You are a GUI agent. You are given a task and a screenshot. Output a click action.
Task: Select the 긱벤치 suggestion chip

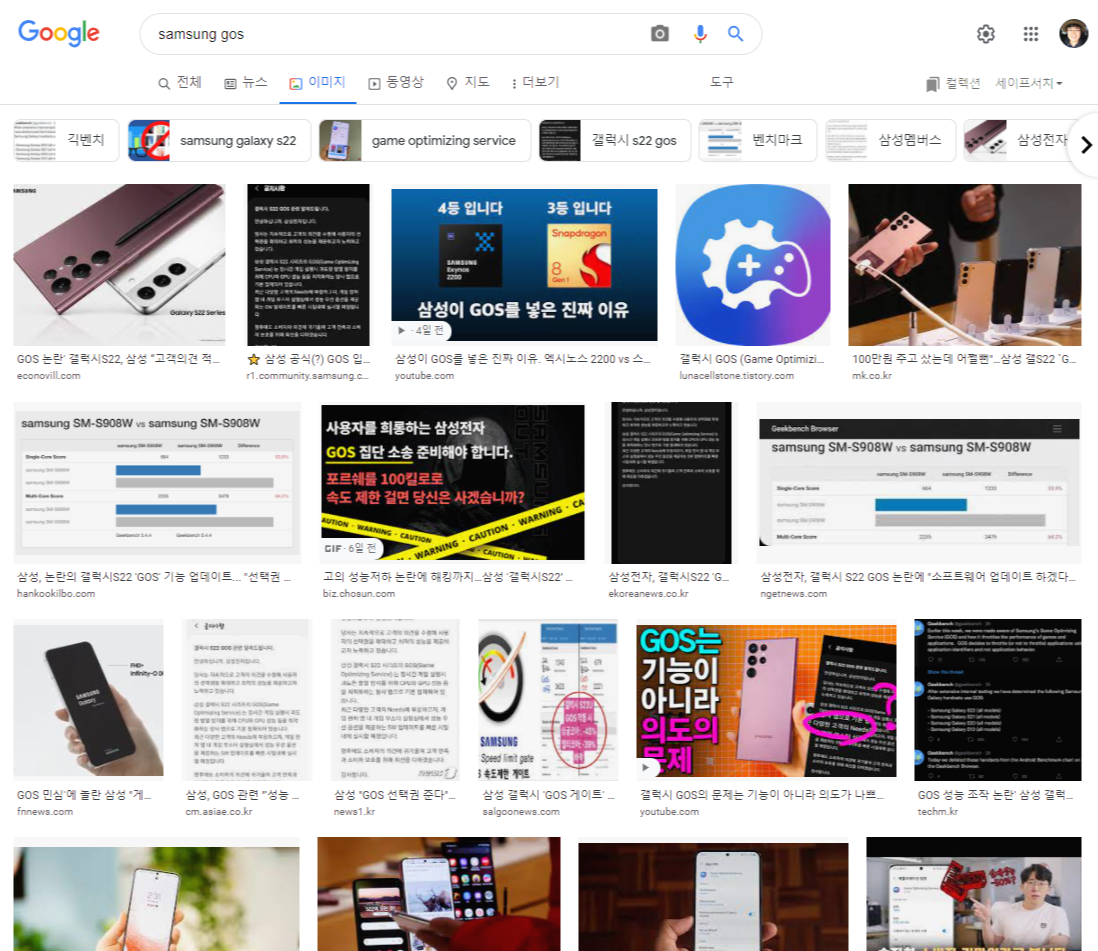point(66,140)
